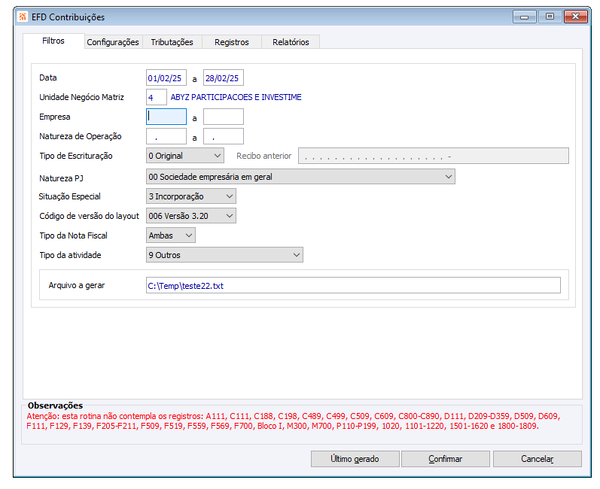Expand the Natureza PJ dropdown
Screen dimensions: 600x489
(x=300, y=177)
